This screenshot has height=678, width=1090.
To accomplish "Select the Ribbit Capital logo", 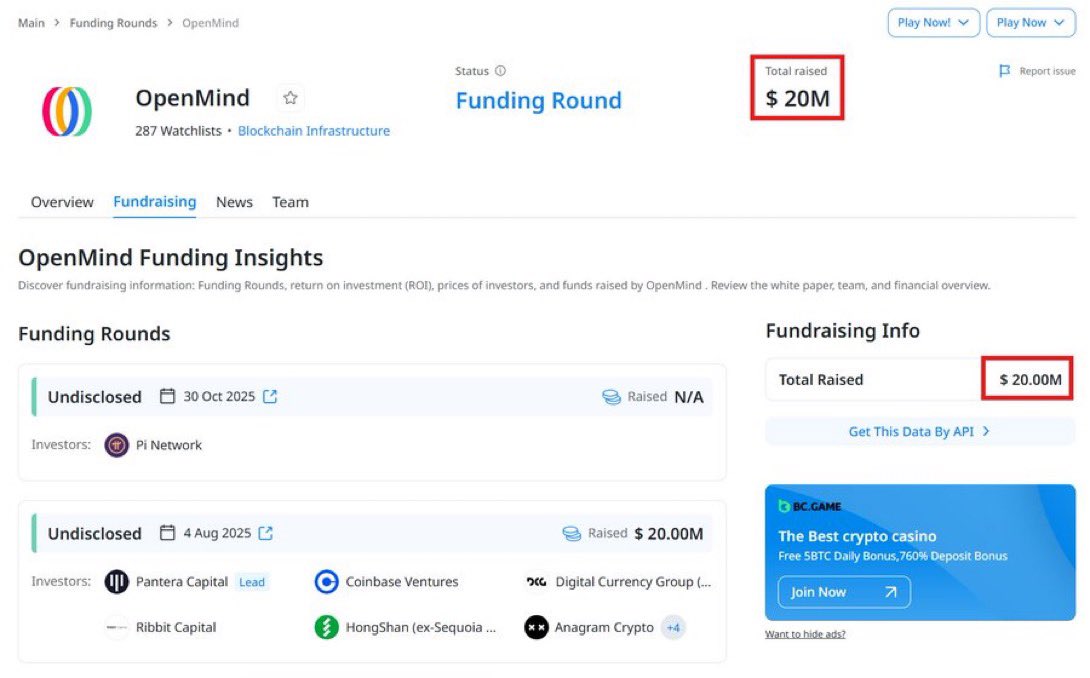I will [x=116, y=627].
